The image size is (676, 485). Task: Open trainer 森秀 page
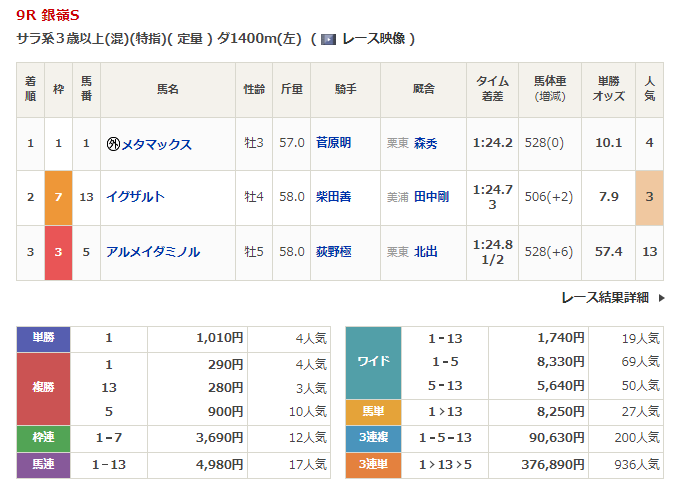pyautogui.click(x=426, y=143)
